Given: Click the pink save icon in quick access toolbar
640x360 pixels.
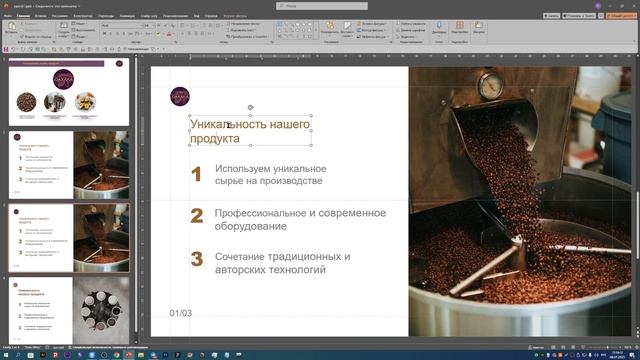Looking at the screenshot, I should pos(6,49).
